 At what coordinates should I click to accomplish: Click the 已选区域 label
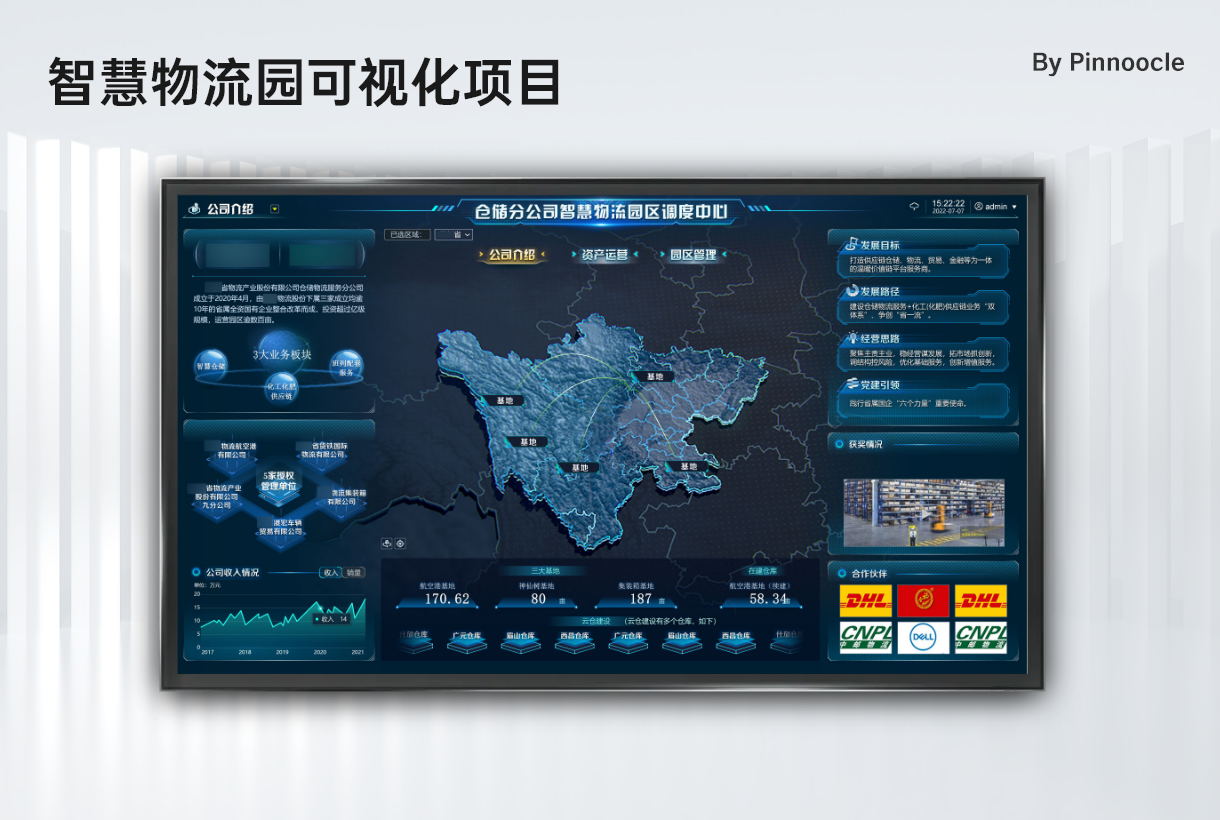pyautogui.click(x=407, y=235)
